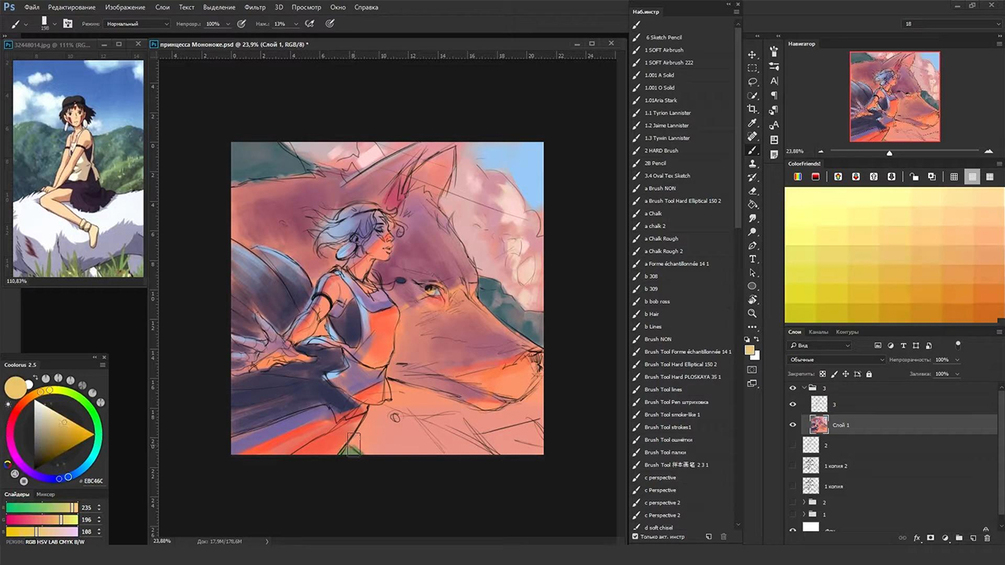Add a layer style with fx icon

[917, 538]
